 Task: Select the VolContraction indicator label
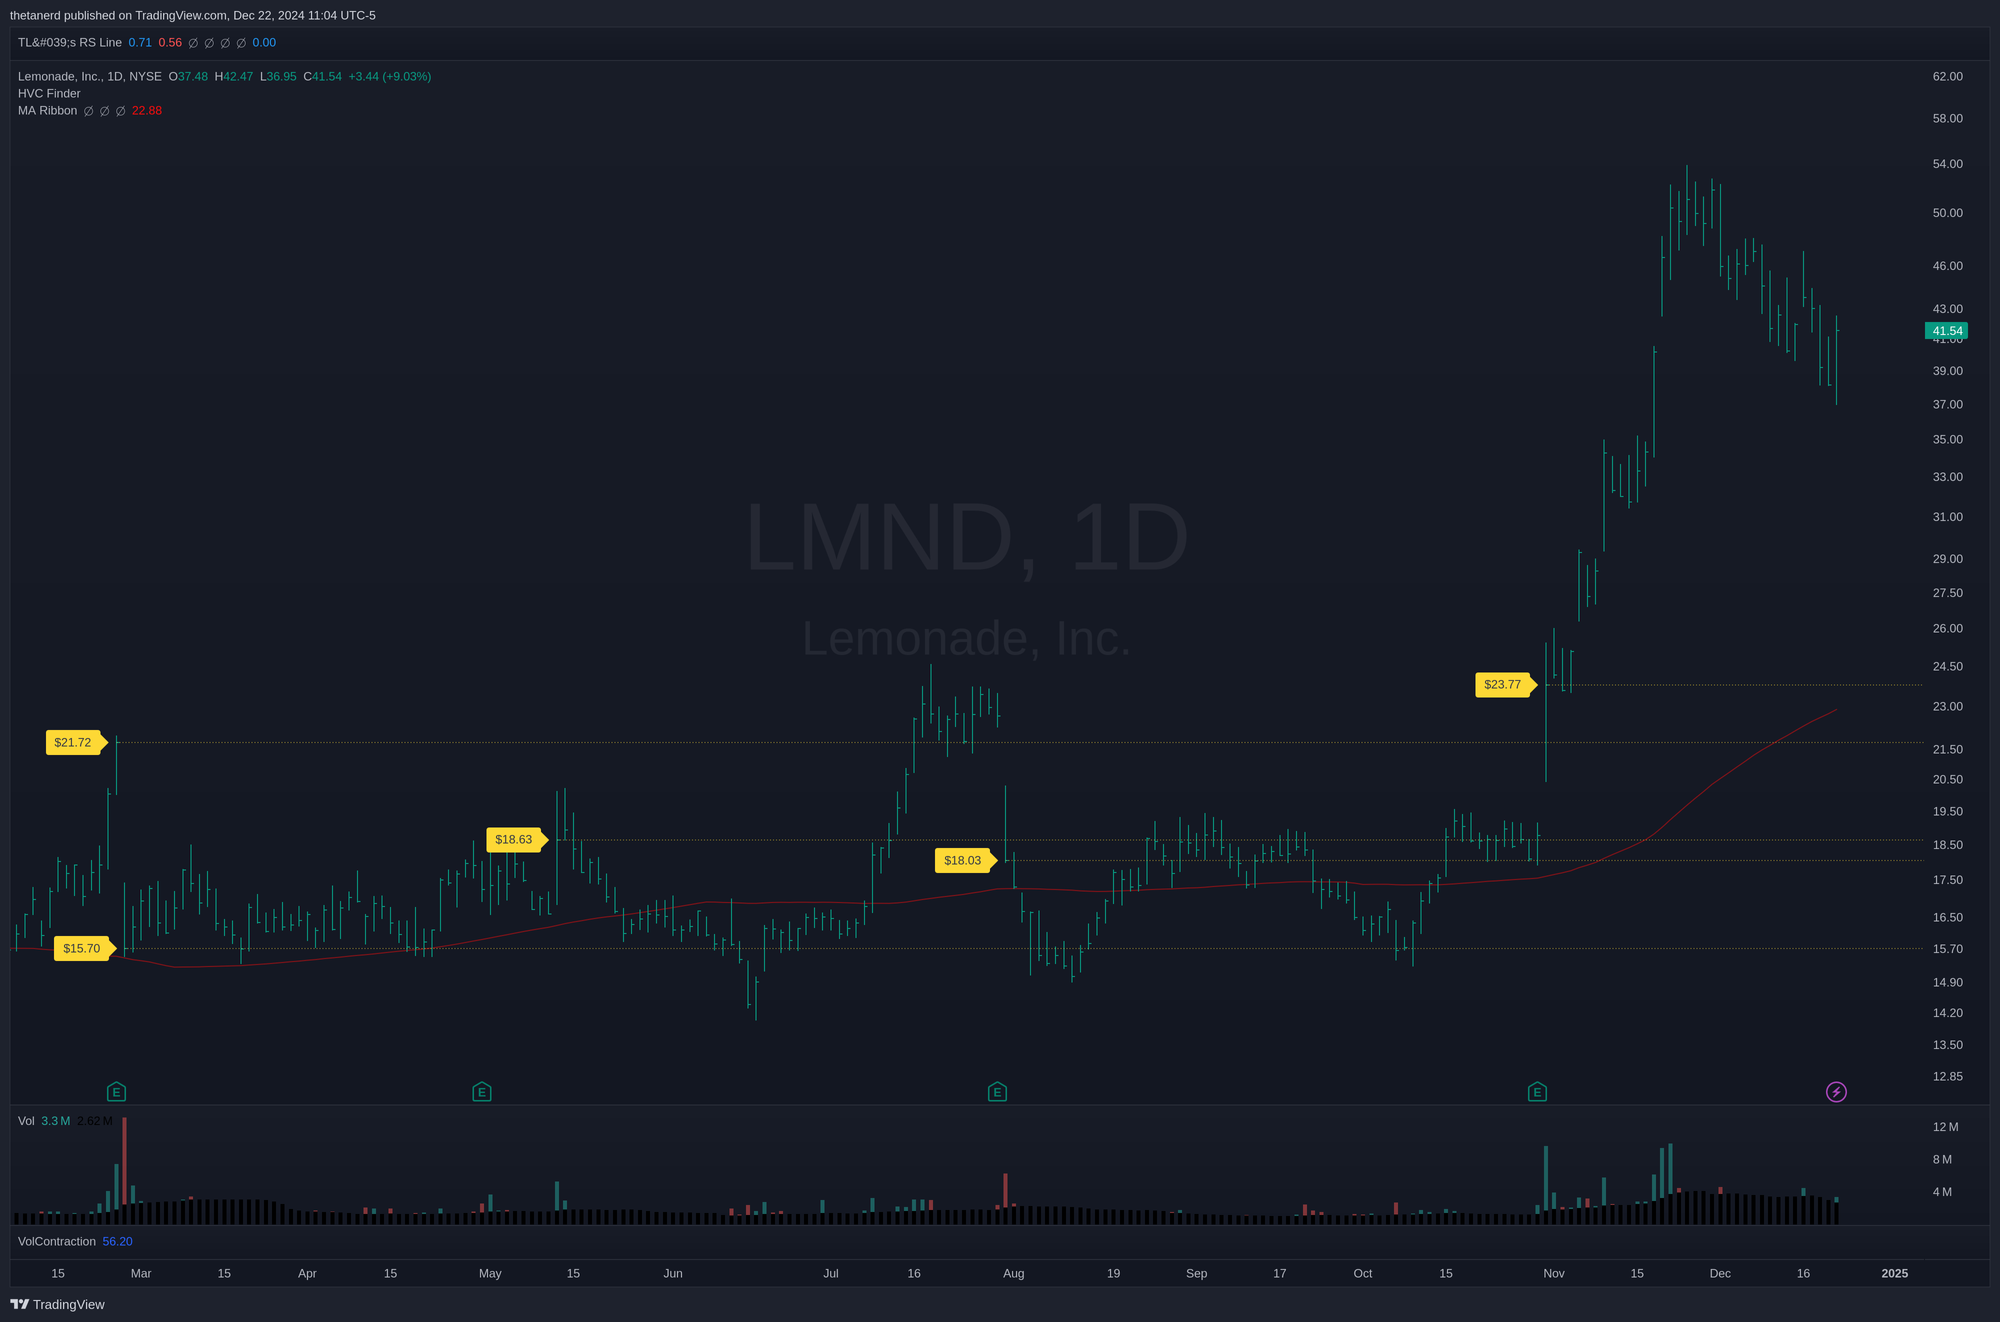pos(57,1241)
